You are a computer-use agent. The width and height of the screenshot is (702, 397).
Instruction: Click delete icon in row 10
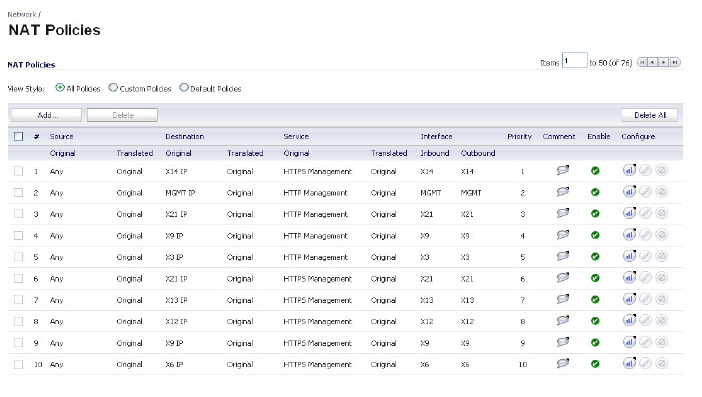pos(661,363)
